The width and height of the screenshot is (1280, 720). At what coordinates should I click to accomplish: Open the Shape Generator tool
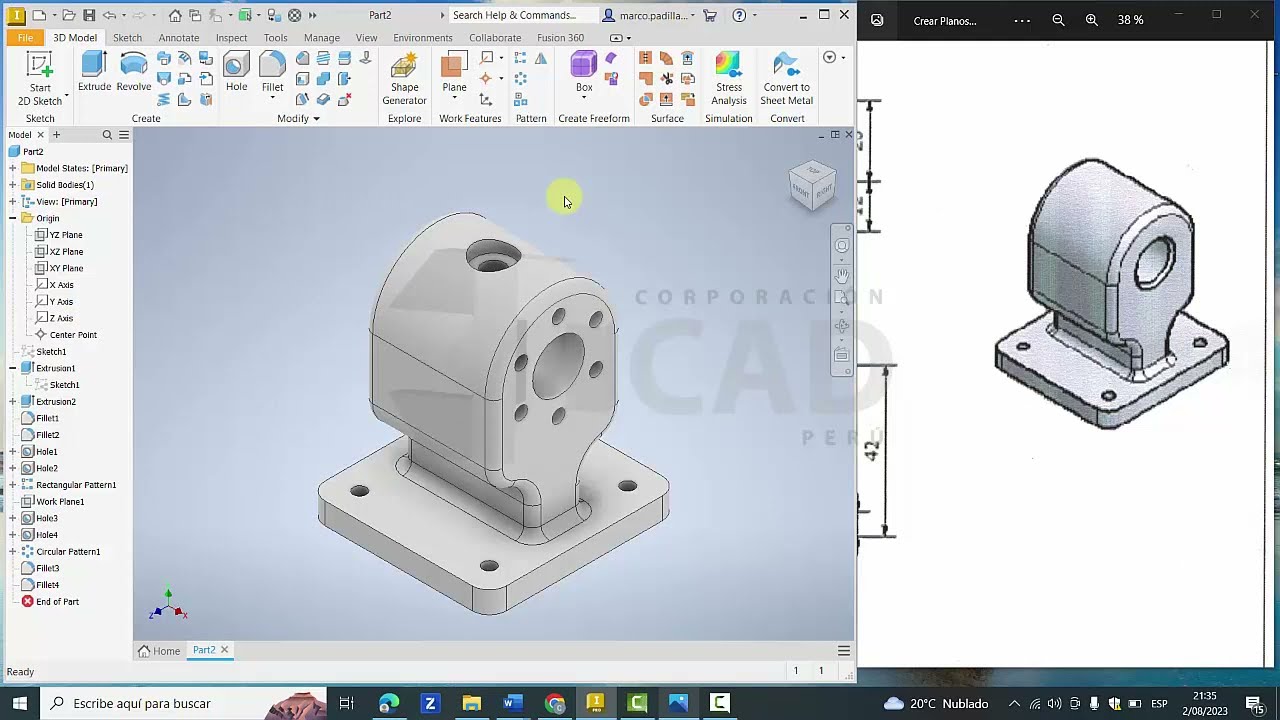[x=404, y=79]
